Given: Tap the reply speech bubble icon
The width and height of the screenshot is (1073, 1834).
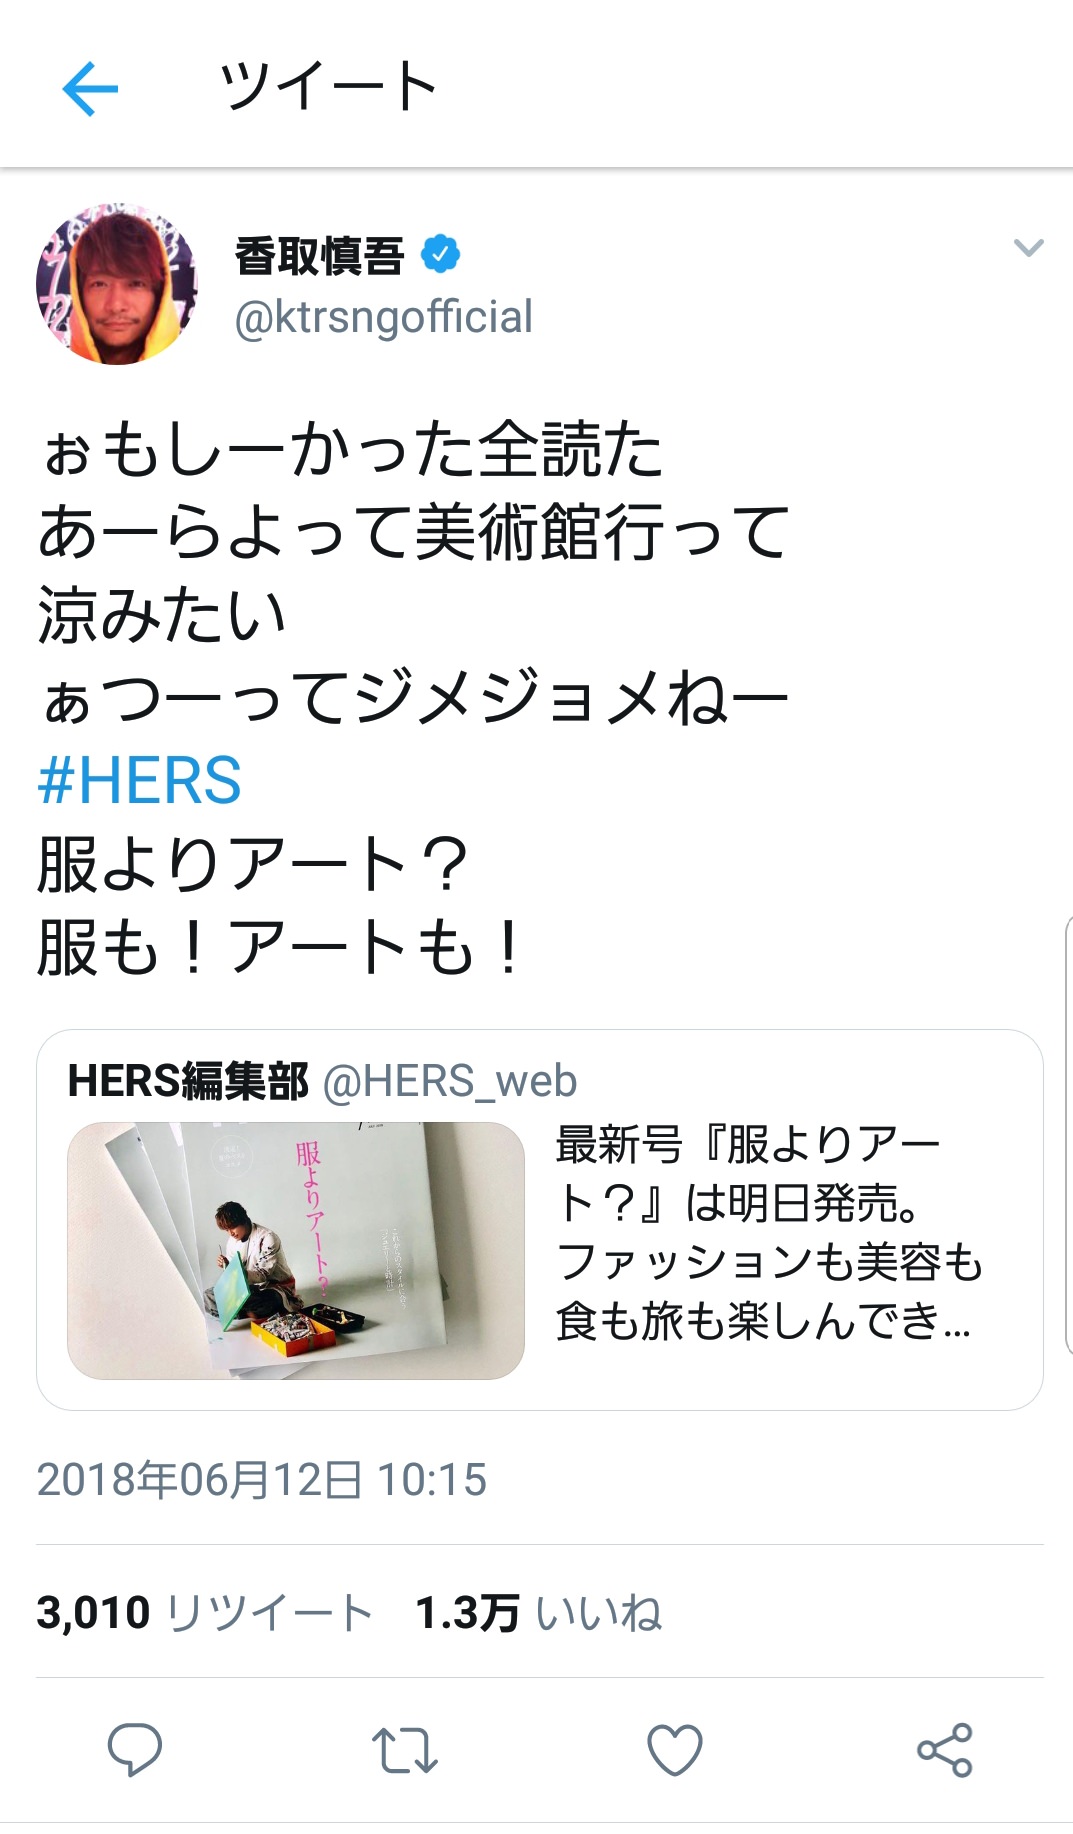Looking at the screenshot, I should coord(135,1750).
